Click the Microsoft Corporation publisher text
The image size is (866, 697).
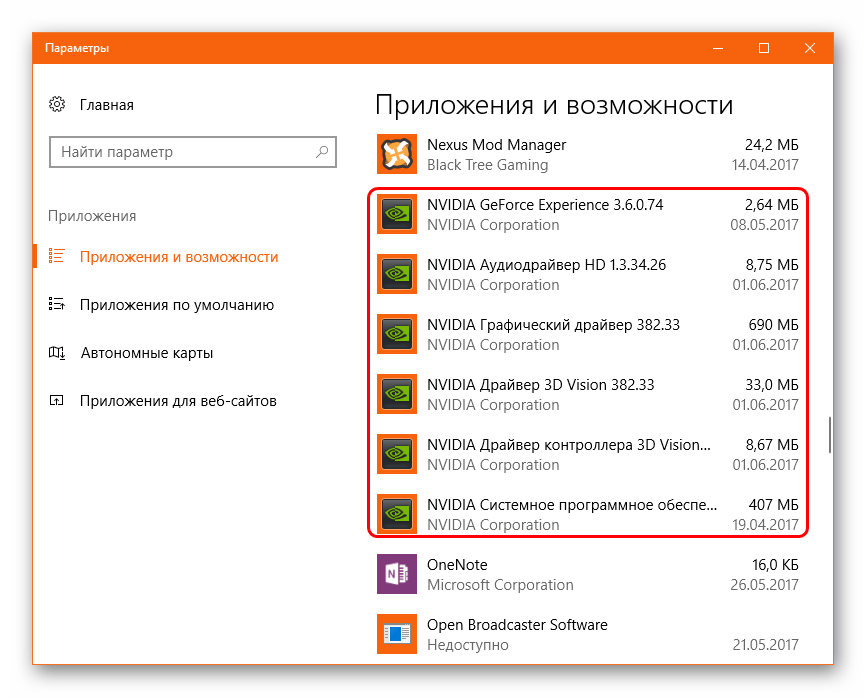pos(500,585)
